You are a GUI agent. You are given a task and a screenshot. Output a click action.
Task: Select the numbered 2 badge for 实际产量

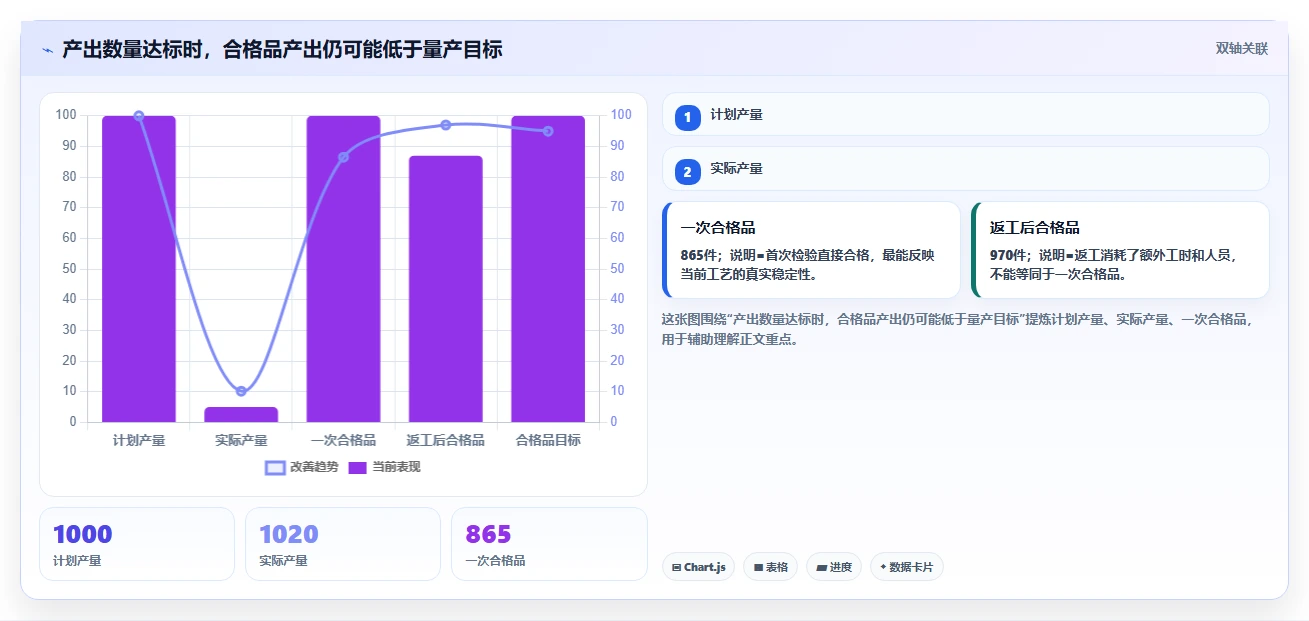tap(688, 172)
